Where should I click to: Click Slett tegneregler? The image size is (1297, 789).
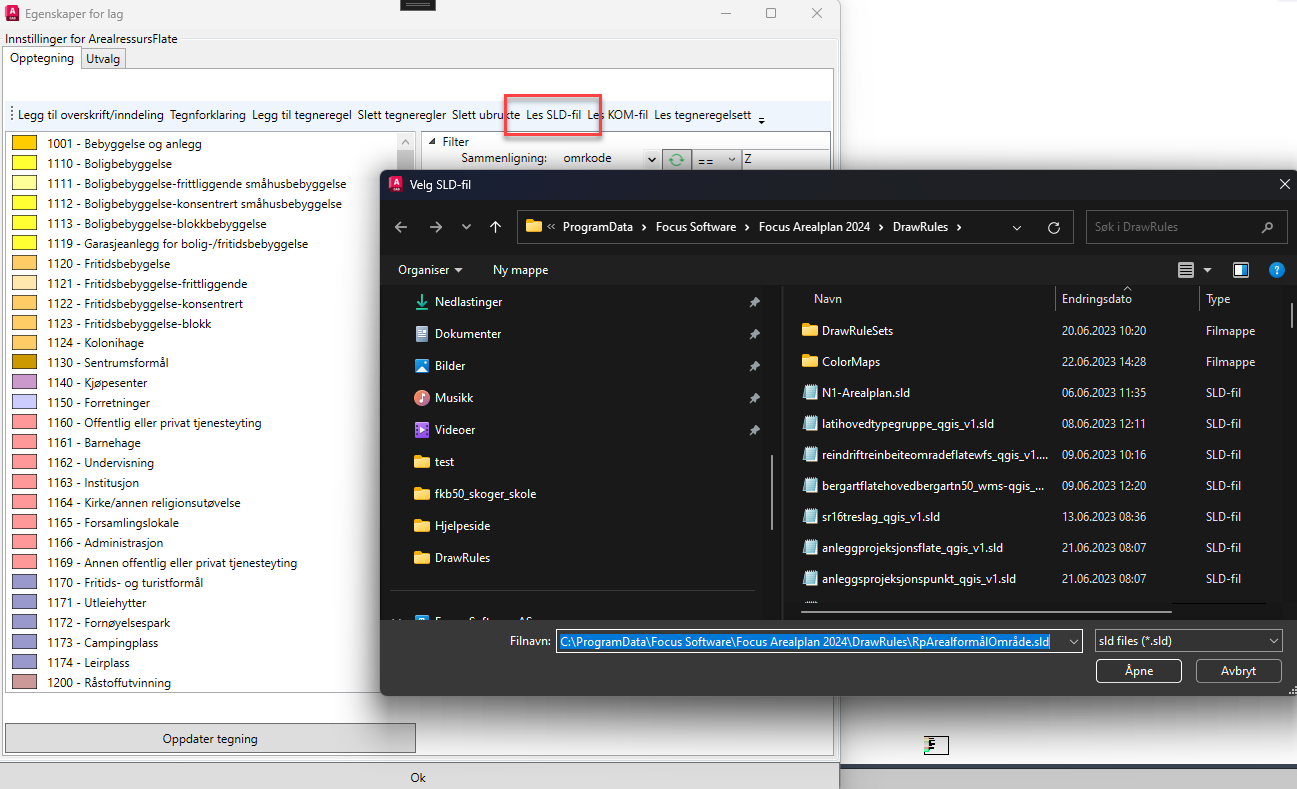pyautogui.click(x=402, y=115)
